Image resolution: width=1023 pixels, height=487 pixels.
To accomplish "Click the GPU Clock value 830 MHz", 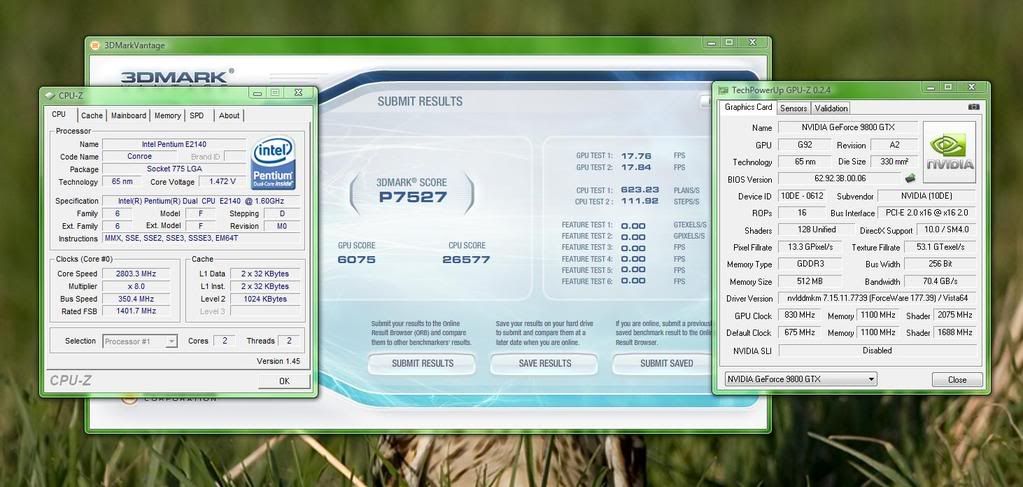I will coord(799,315).
